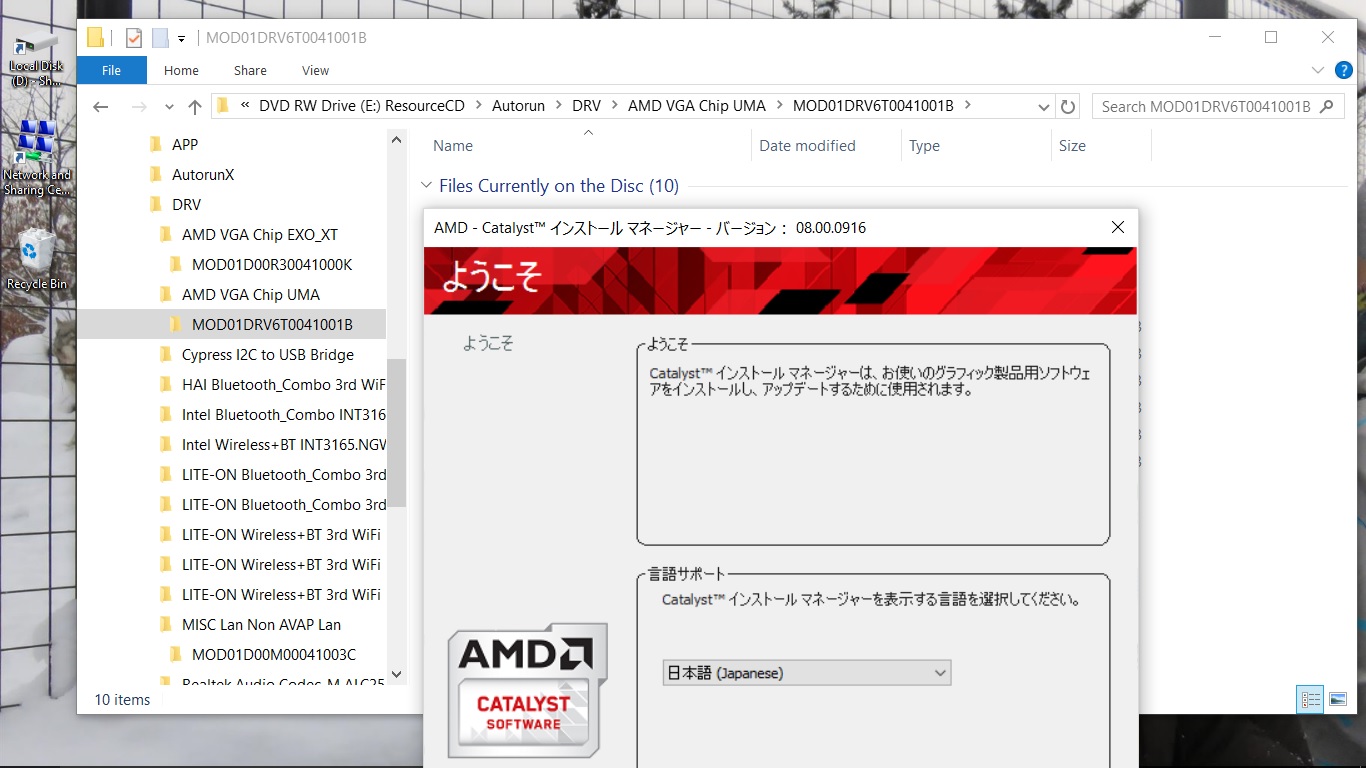Sort files by the Size column
1366x768 pixels.
[1072, 146]
